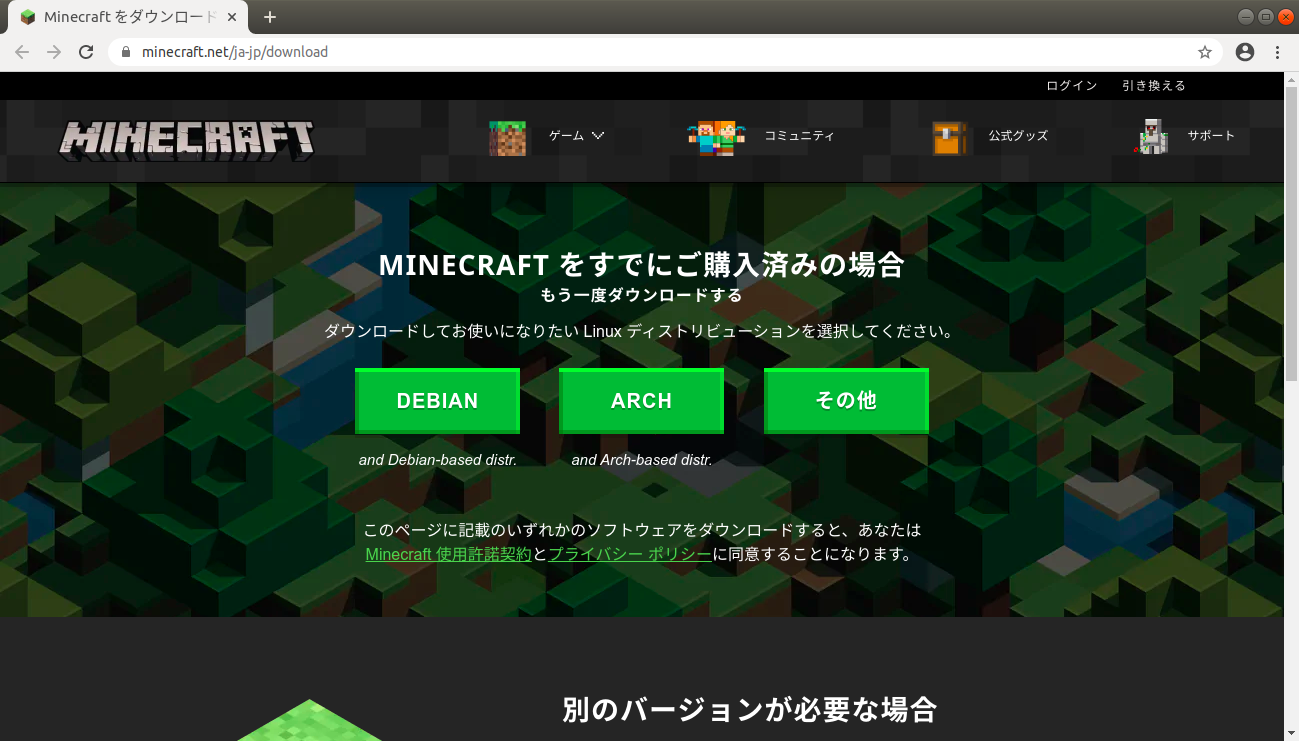
Task: Open a new tab with plus button
Action: [269, 17]
